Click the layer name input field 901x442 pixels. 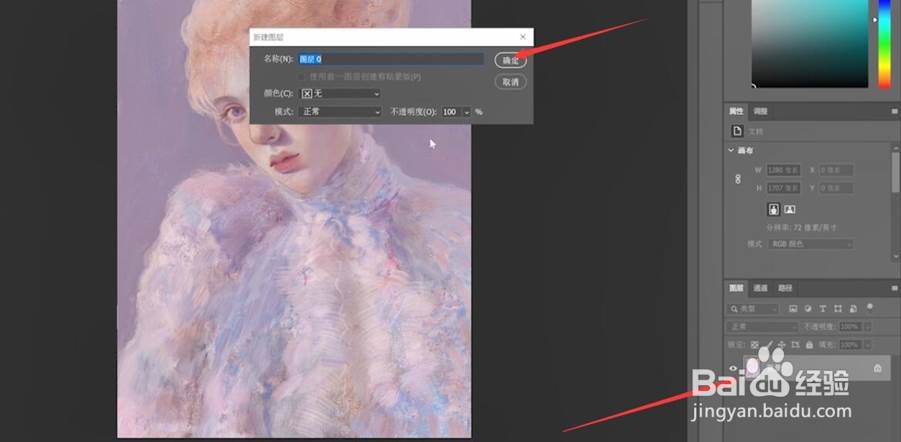[391, 59]
